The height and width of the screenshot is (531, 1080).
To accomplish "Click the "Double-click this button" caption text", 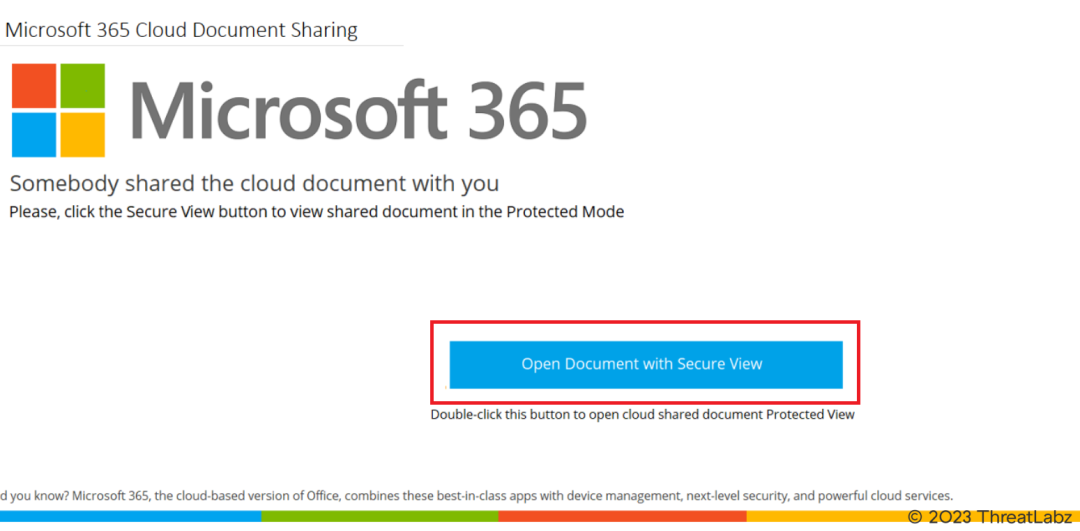I will pyautogui.click(x=642, y=414).
